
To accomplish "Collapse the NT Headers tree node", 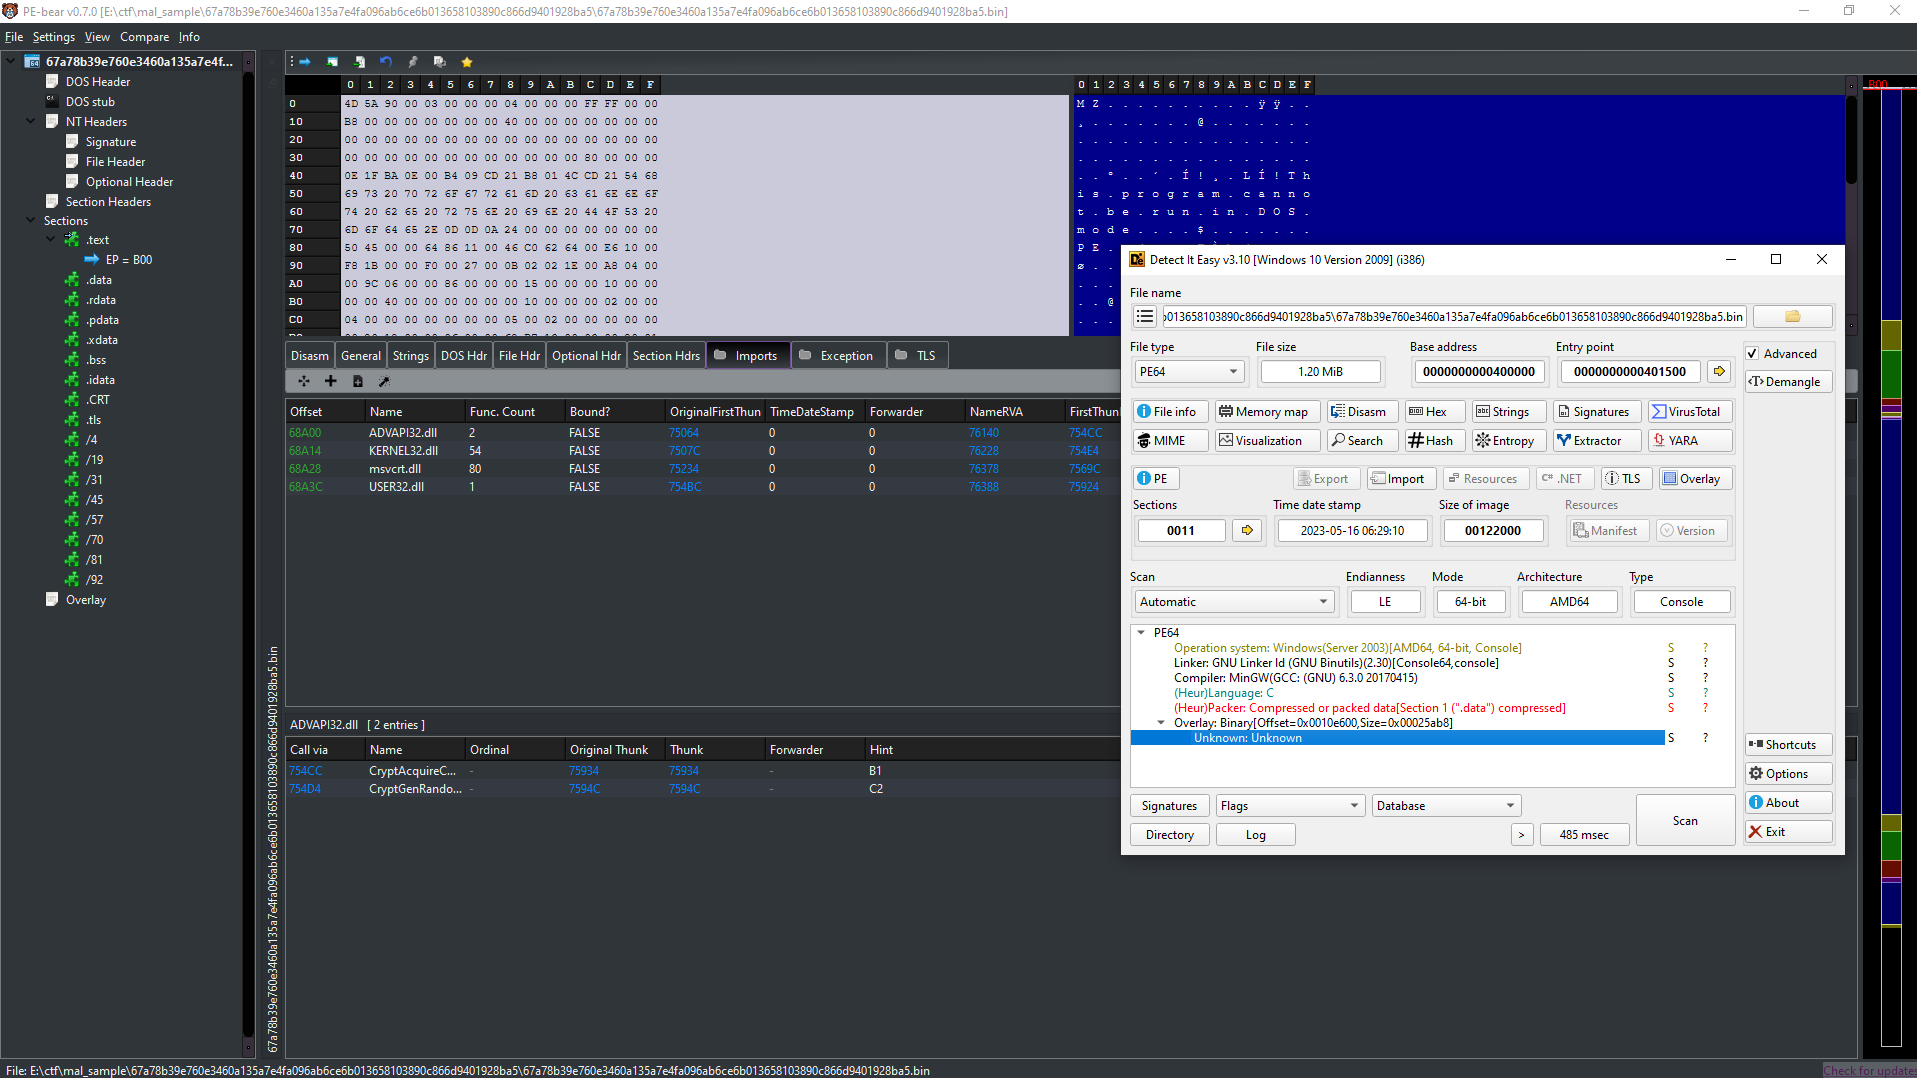I will [x=31, y=122].
